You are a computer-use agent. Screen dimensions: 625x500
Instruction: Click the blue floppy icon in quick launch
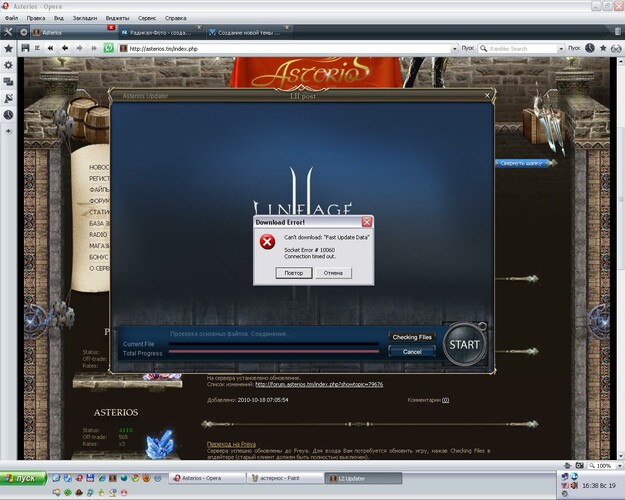pos(90,478)
